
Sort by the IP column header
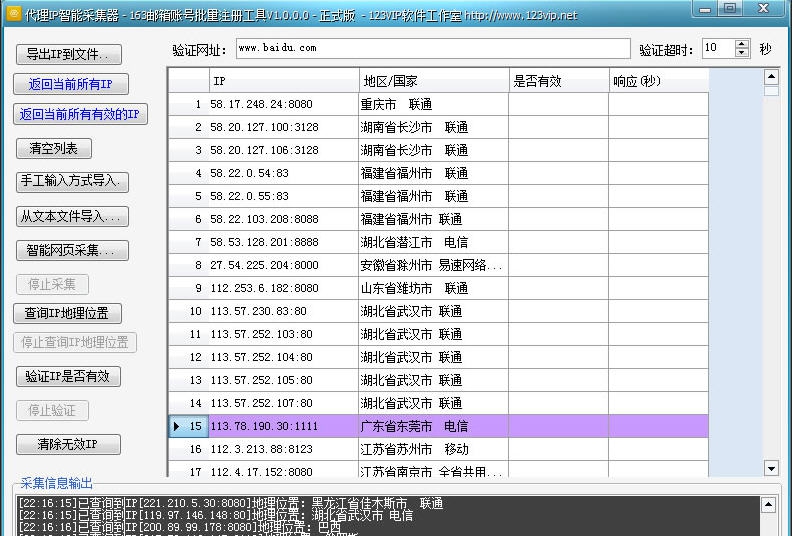[283, 81]
